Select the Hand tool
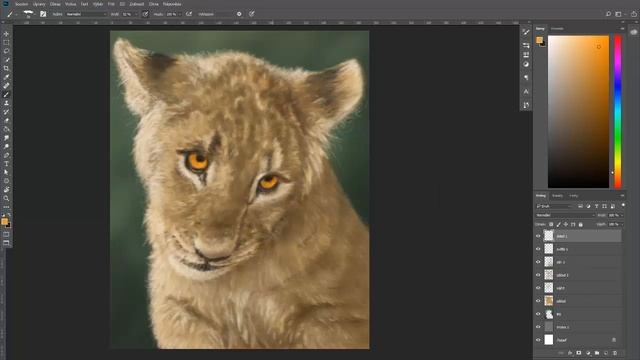Viewport: 640px width, 360px height. [6, 190]
